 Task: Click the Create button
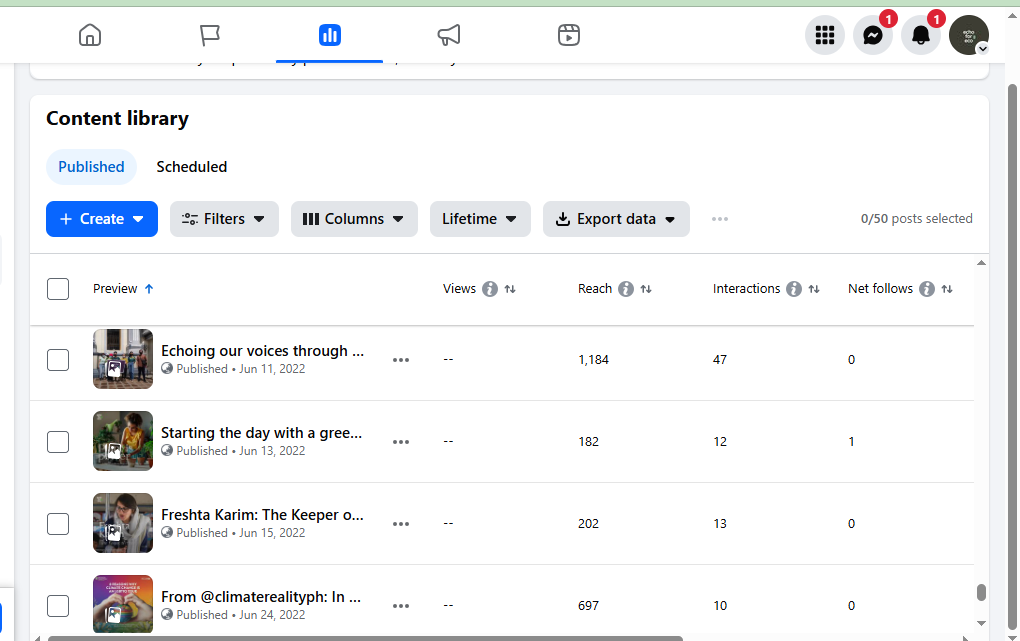tap(102, 219)
